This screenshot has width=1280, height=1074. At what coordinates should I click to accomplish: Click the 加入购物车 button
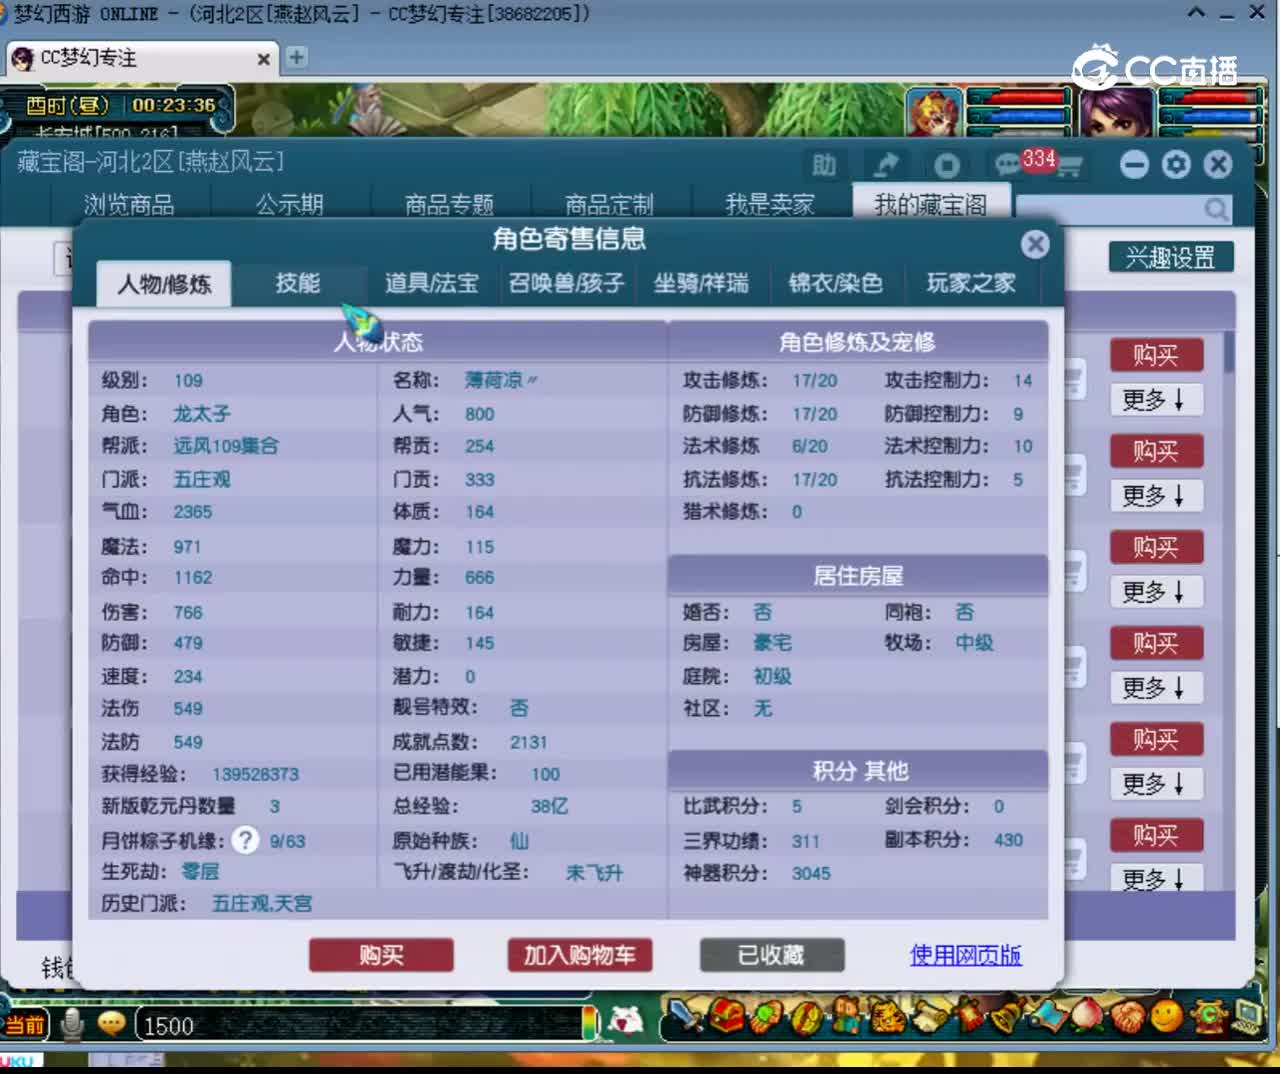[580, 955]
